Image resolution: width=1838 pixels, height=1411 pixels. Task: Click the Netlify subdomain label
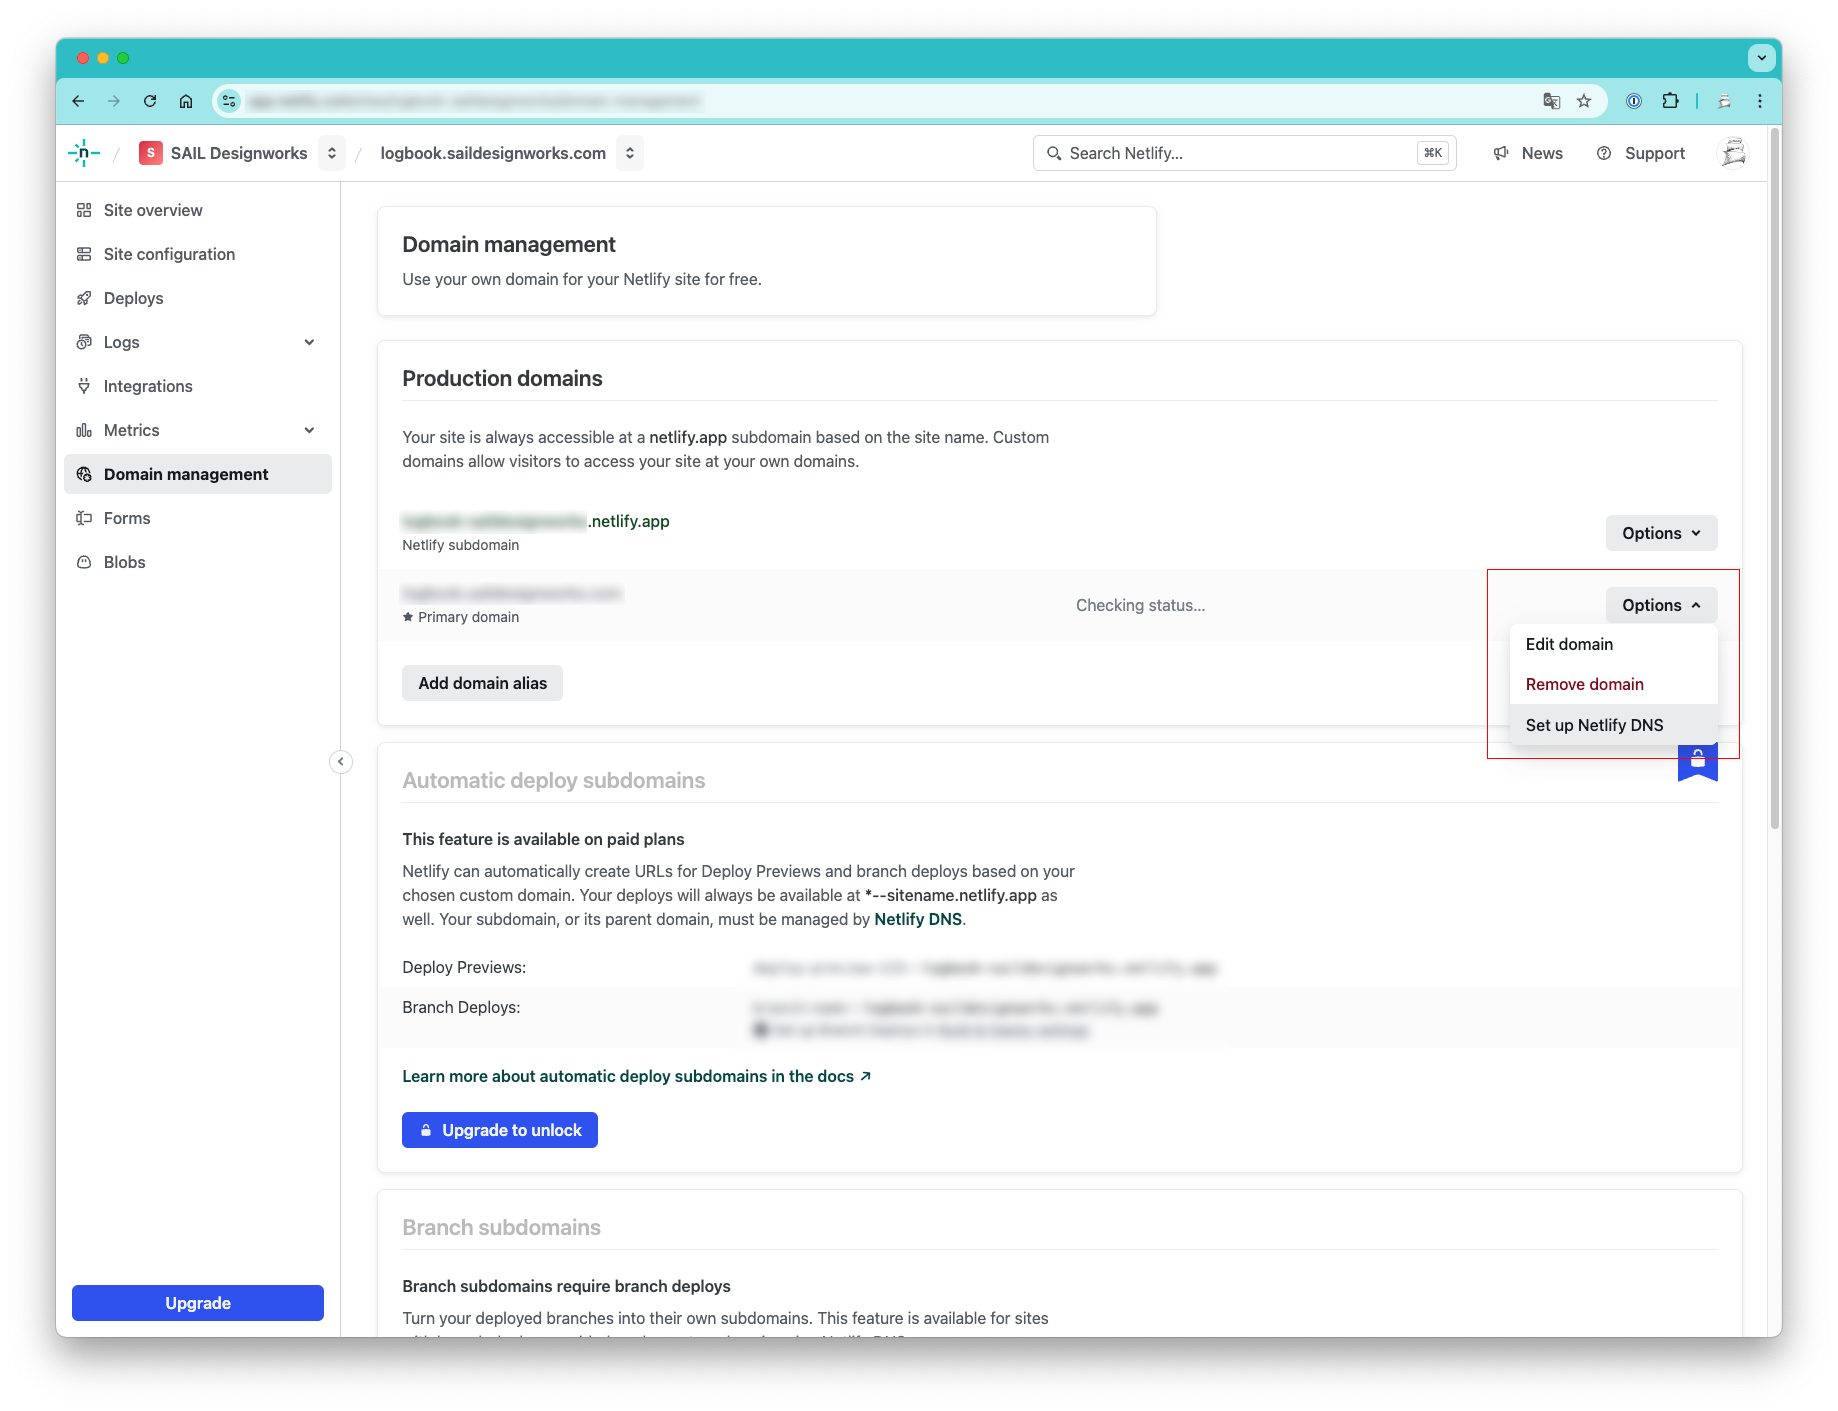461,545
